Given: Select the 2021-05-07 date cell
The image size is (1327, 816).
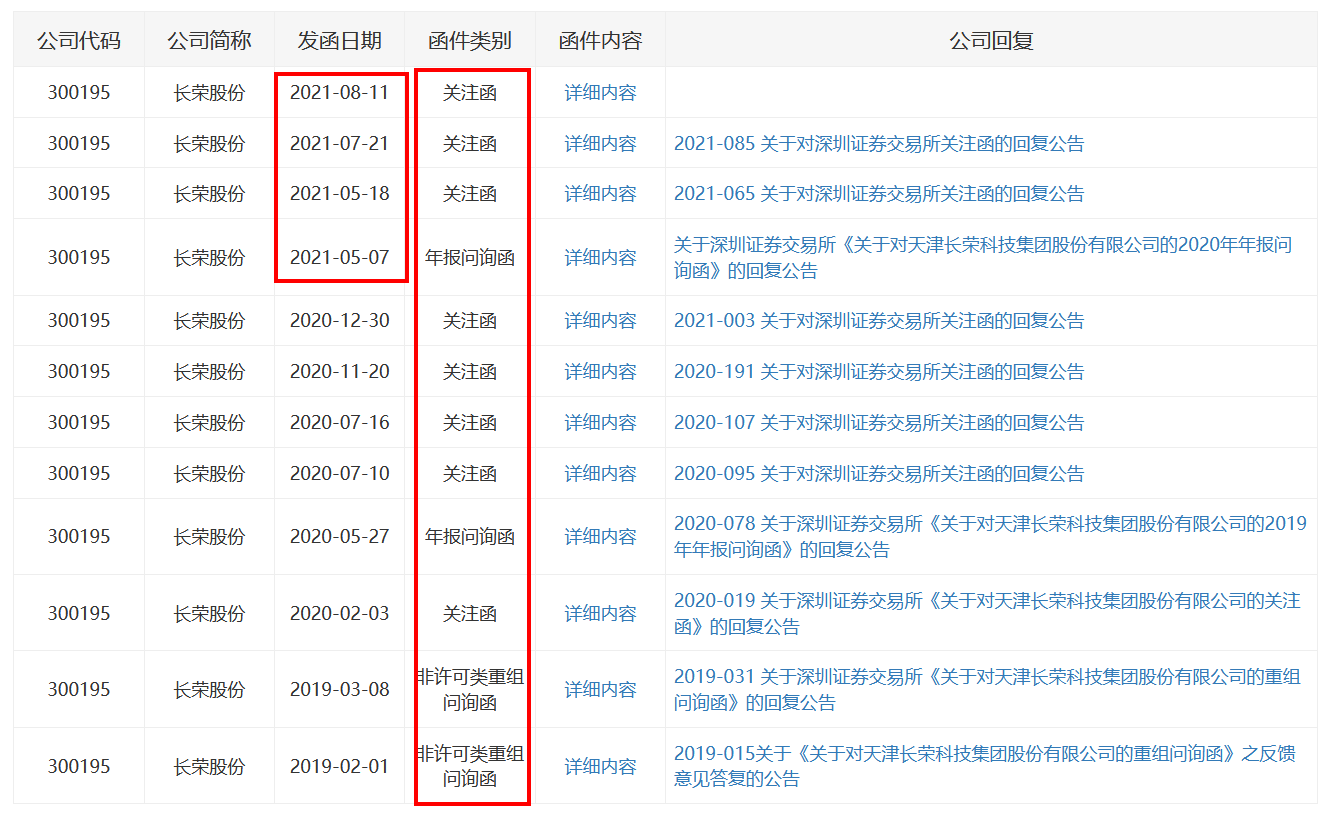Looking at the screenshot, I should pyautogui.click(x=339, y=258).
